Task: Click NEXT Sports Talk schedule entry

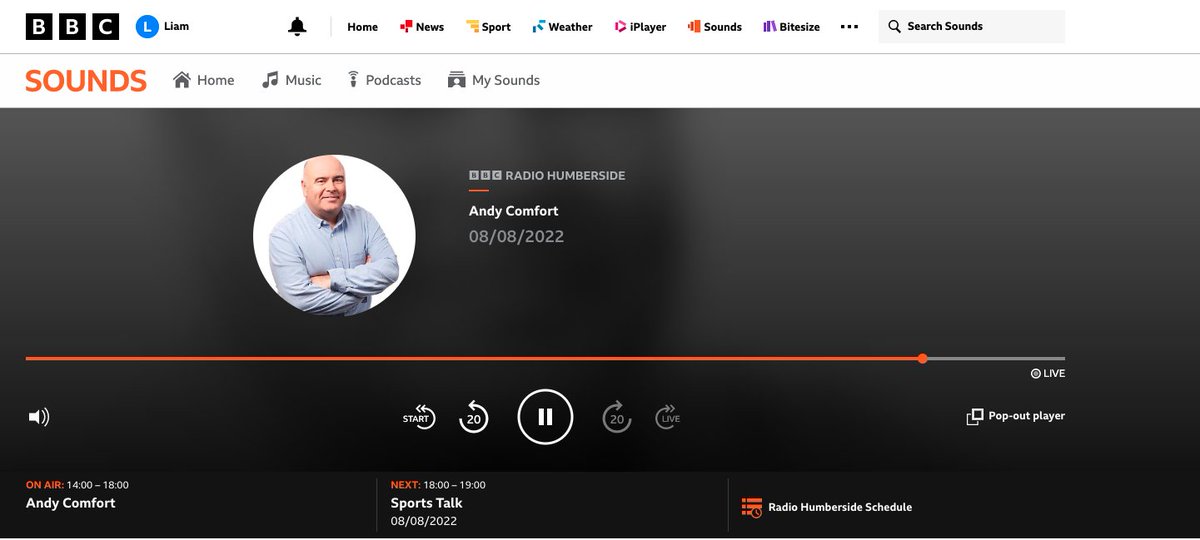Action: click(438, 503)
